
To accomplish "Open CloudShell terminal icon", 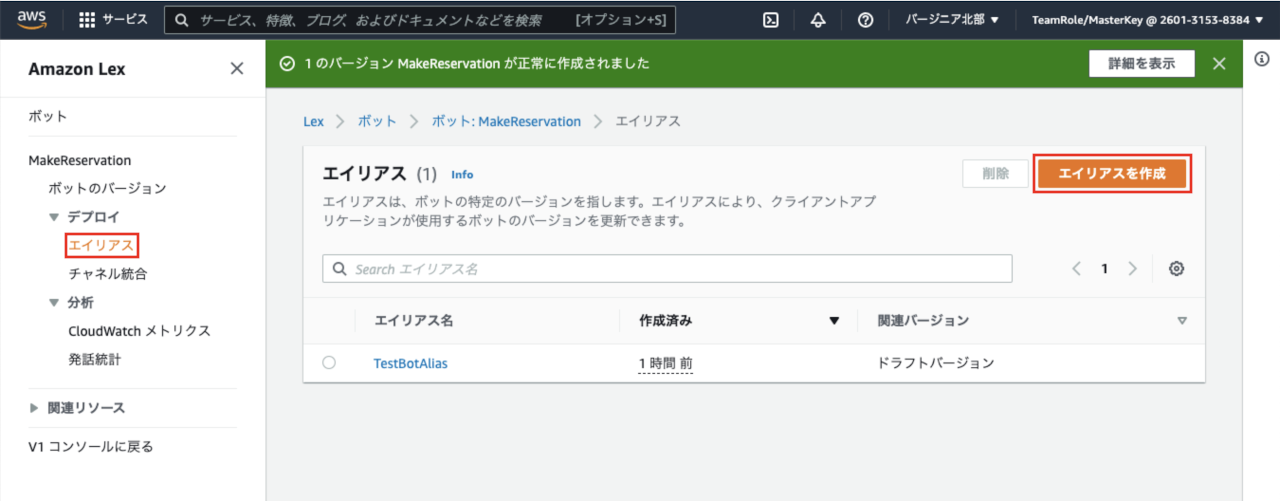I will pyautogui.click(x=771, y=20).
